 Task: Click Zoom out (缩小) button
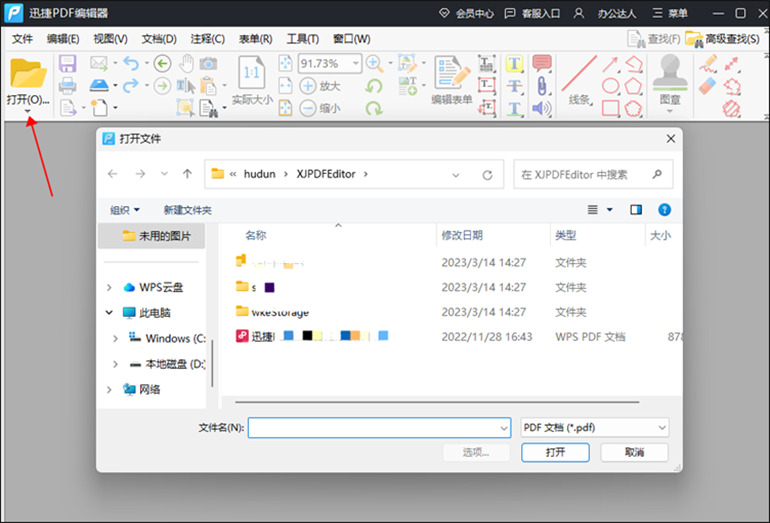click(x=320, y=108)
